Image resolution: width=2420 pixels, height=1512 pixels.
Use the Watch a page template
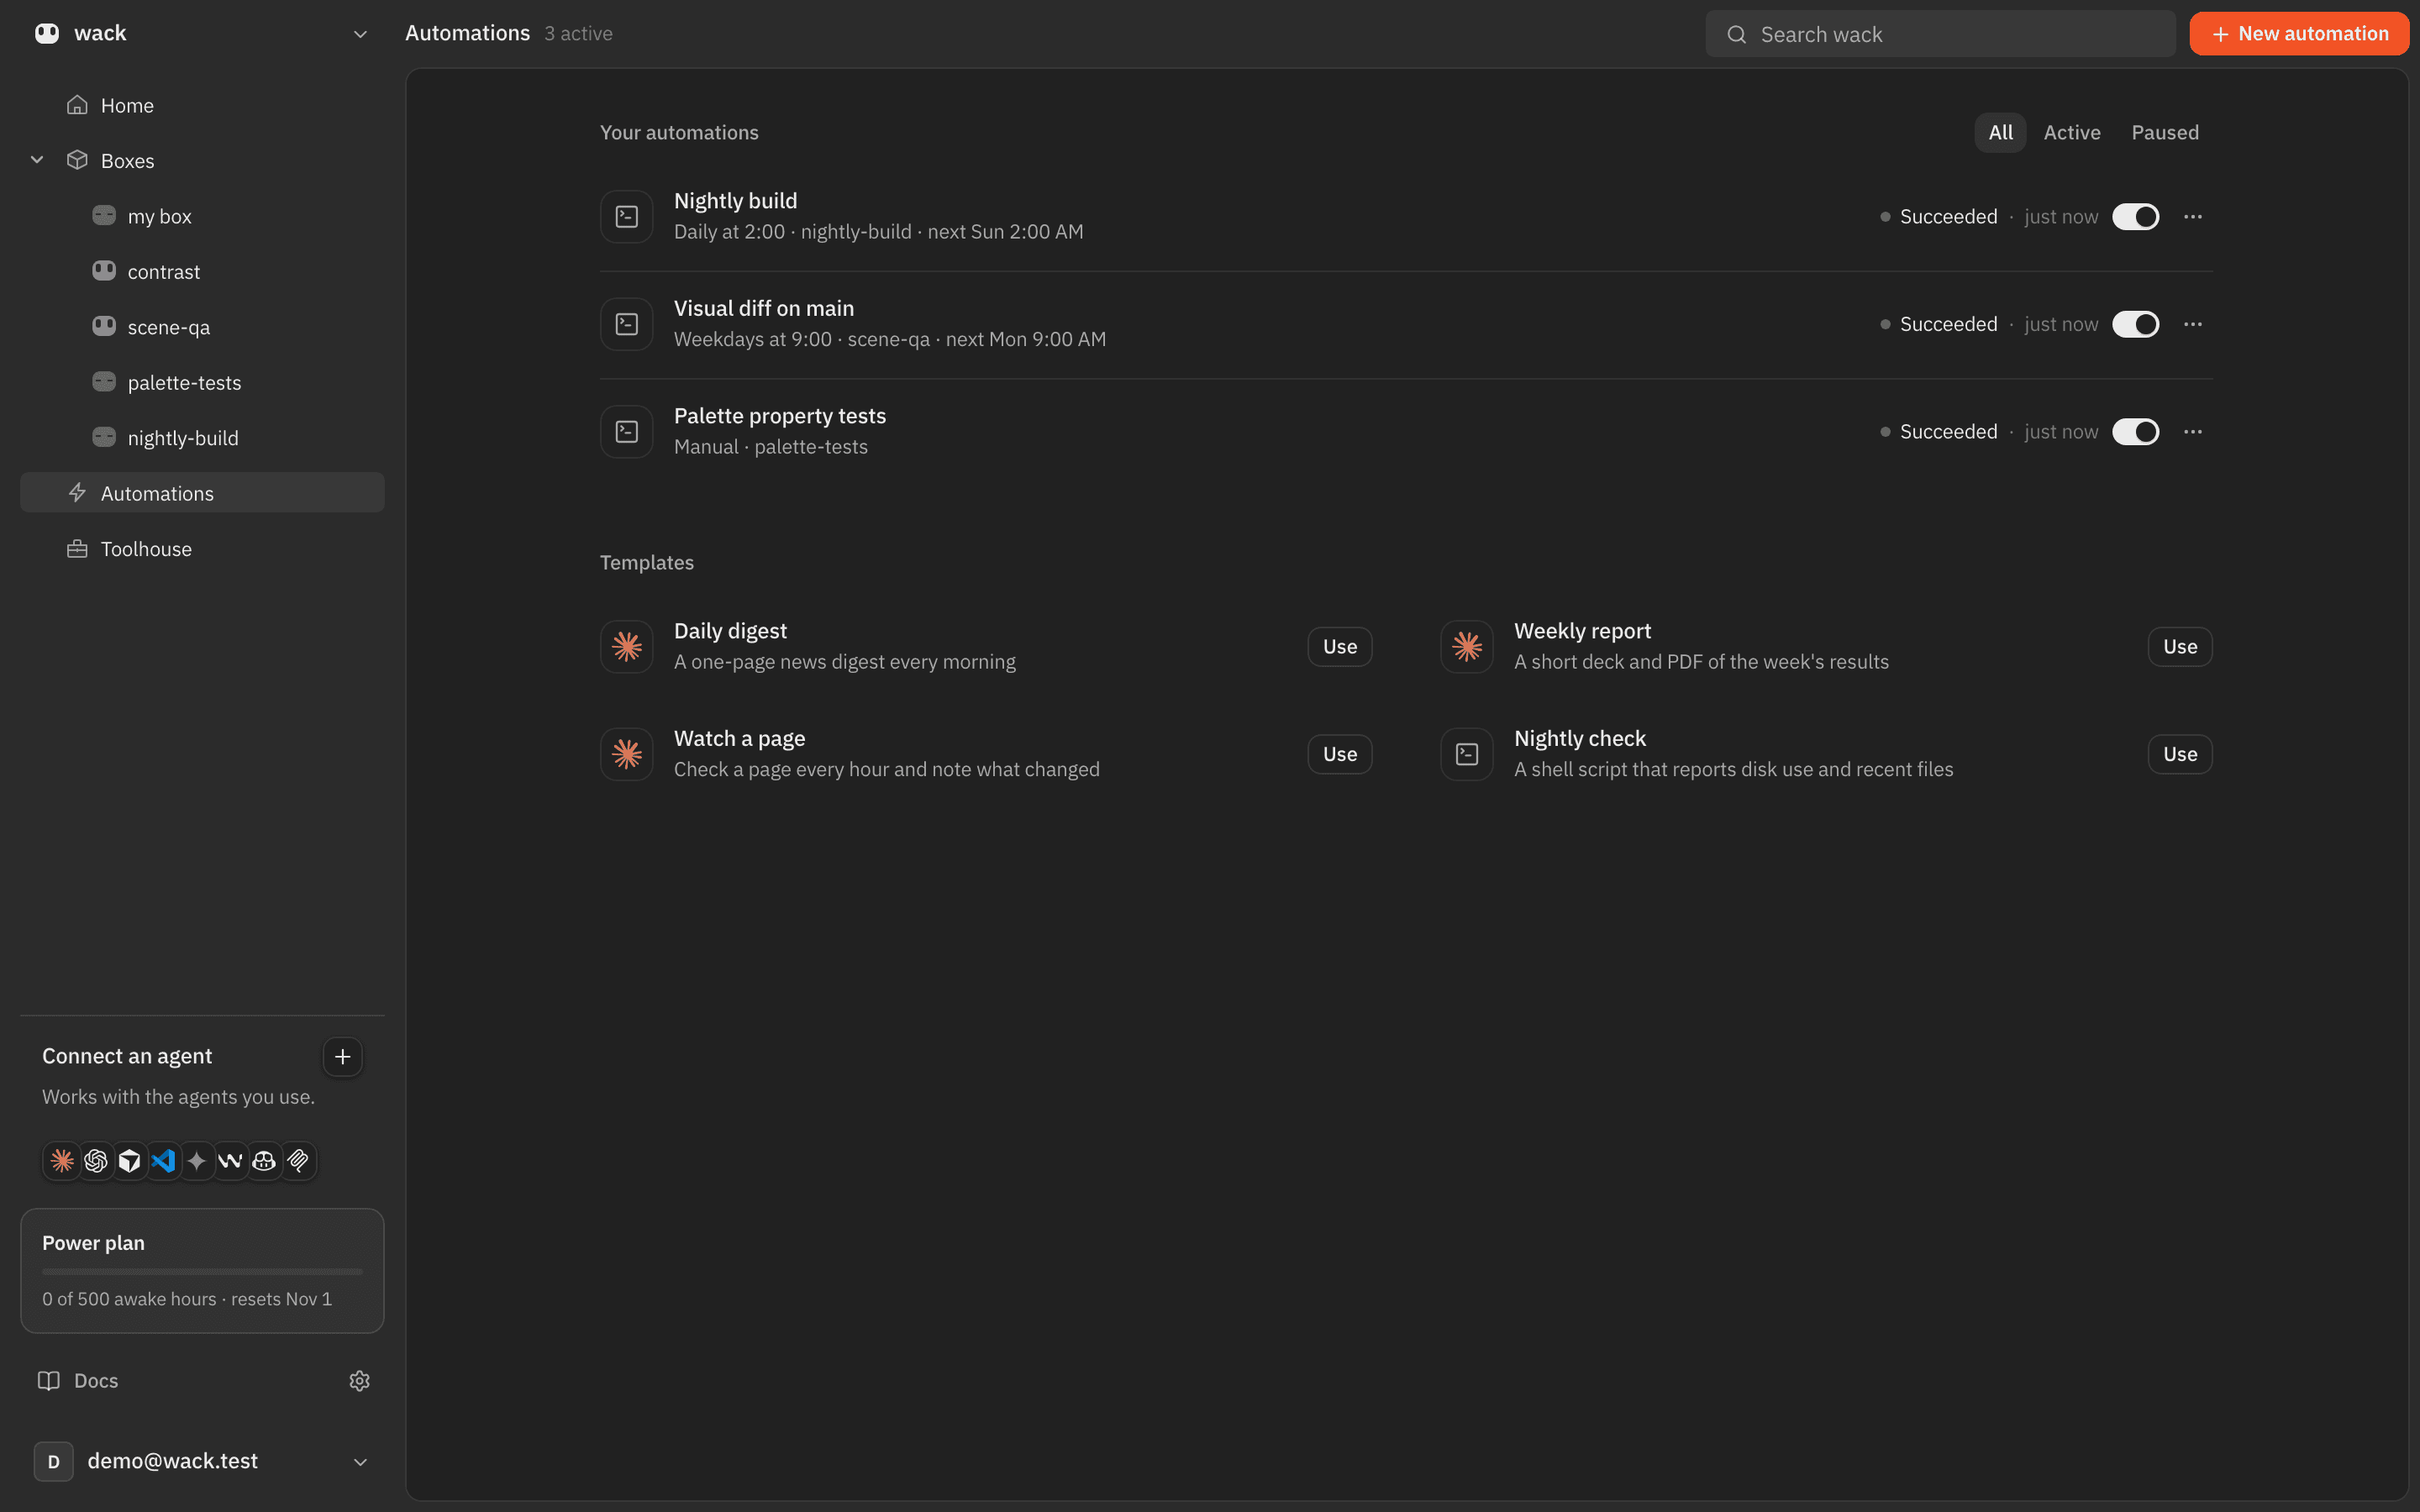pos(1340,754)
